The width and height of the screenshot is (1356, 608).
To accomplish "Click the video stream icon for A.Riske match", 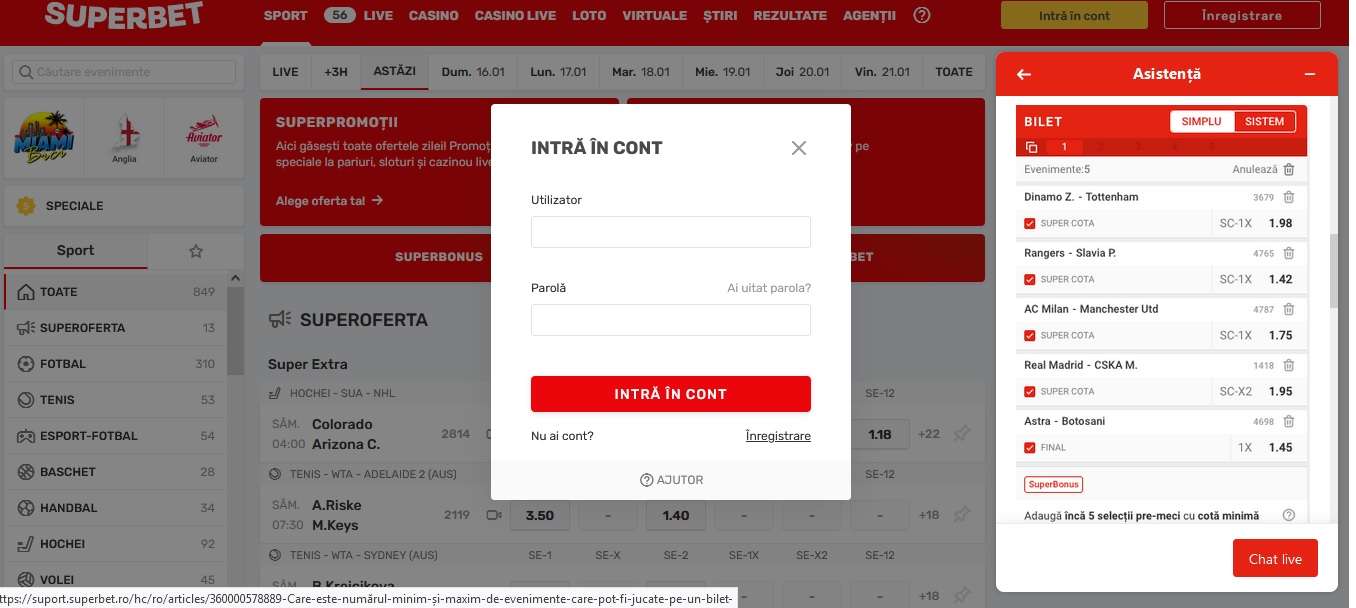I will (493, 515).
